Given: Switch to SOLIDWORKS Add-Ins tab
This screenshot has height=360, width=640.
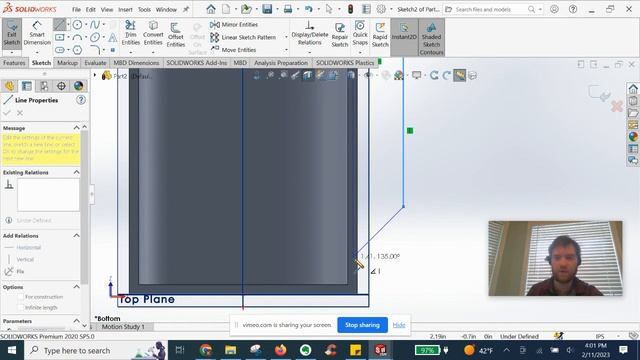Looking at the screenshot, I should pyautogui.click(x=196, y=63).
